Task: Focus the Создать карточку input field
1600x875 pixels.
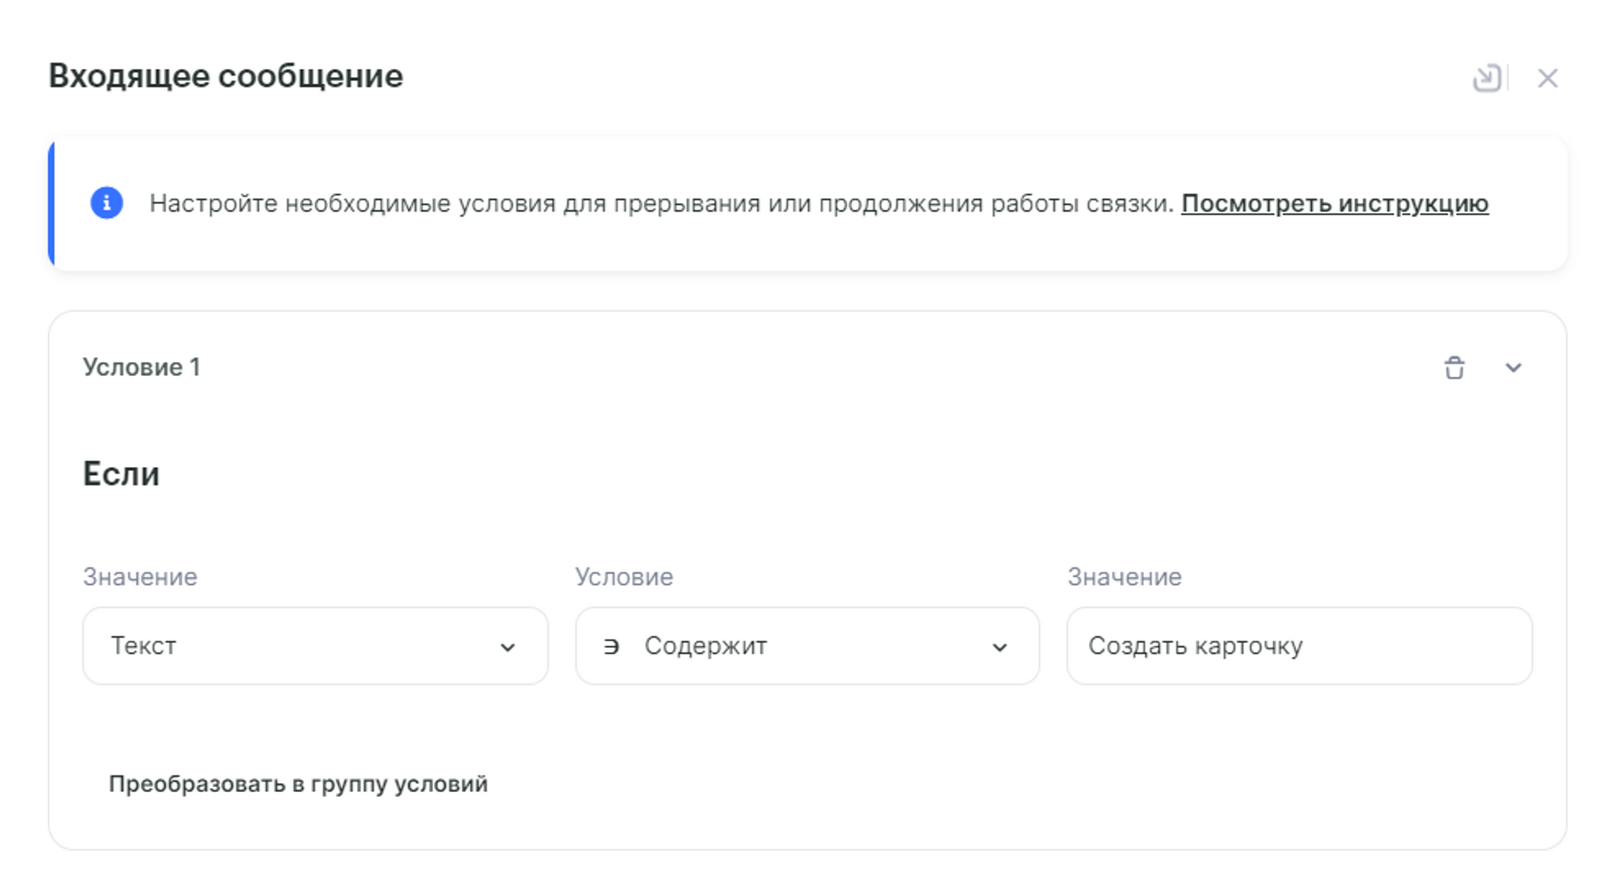Action: (1298, 646)
